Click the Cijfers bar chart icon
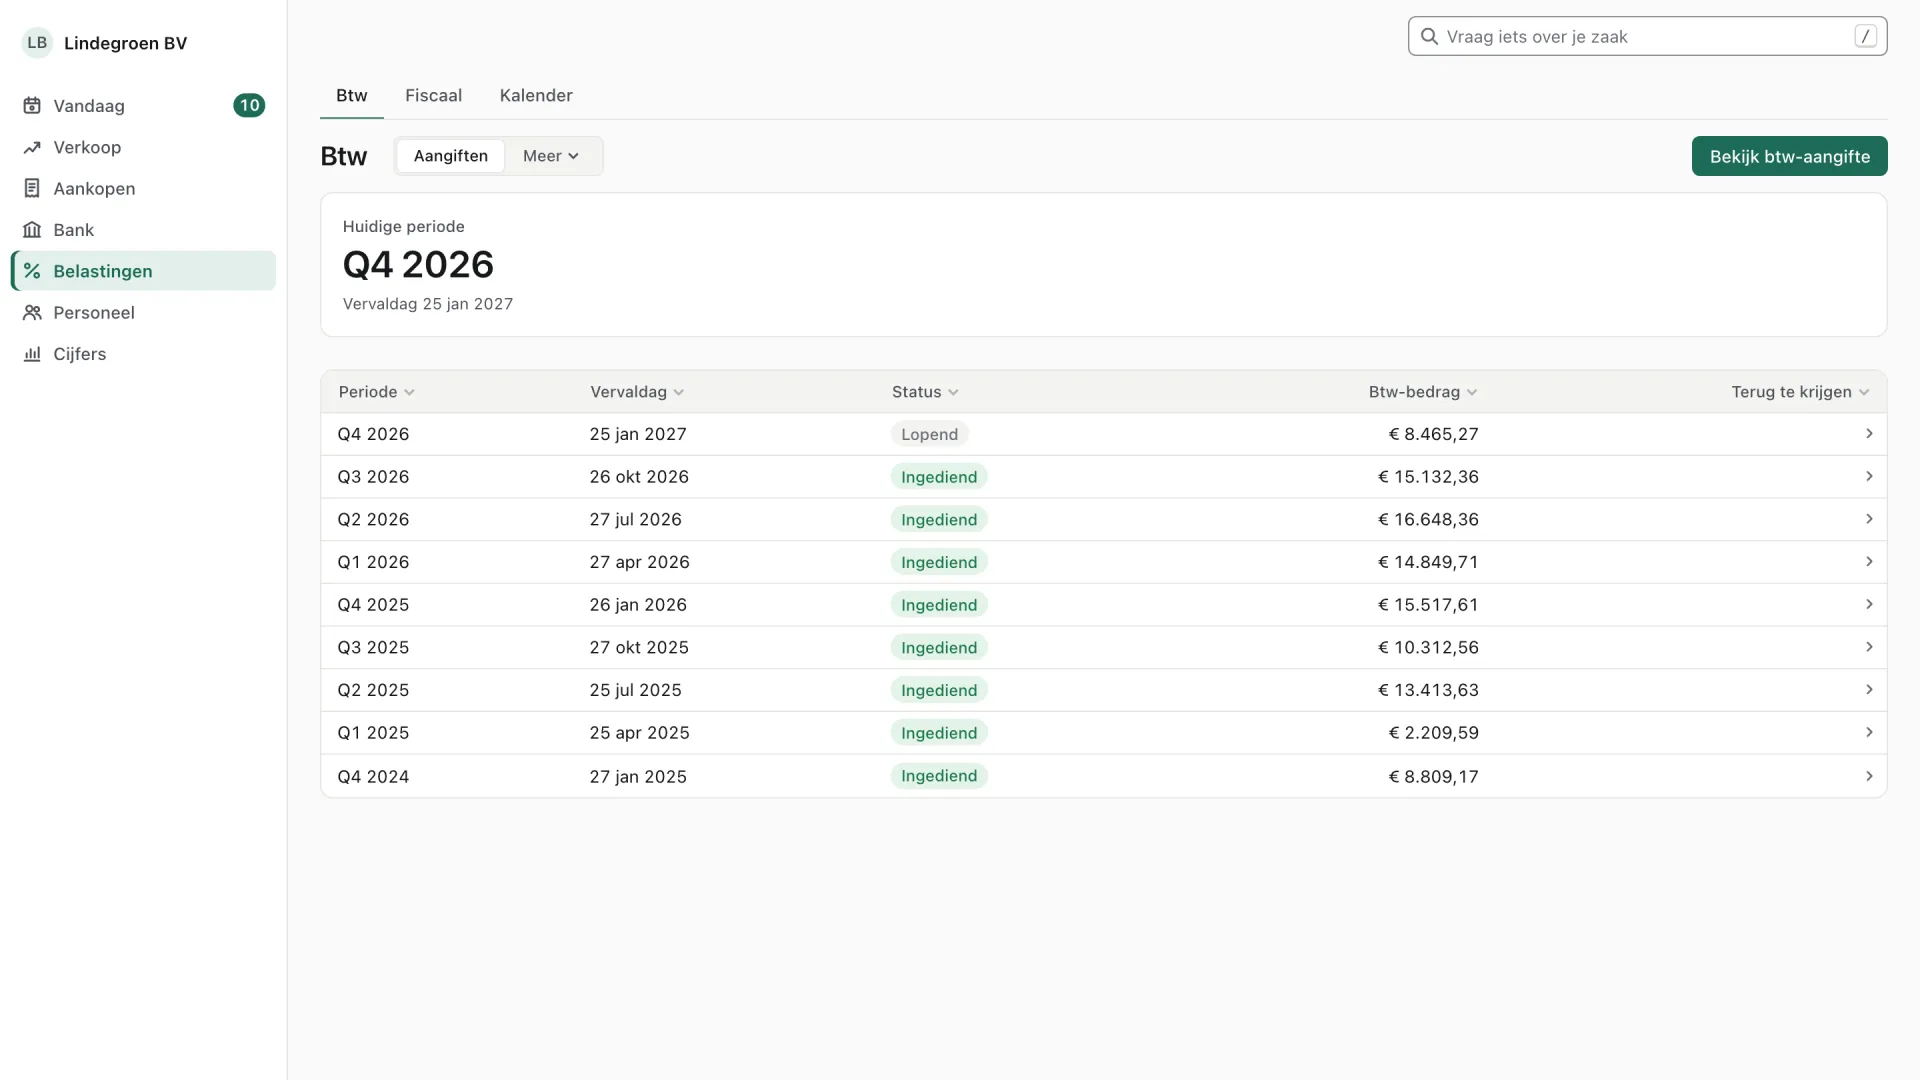The image size is (1920, 1080). tap(32, 354)
